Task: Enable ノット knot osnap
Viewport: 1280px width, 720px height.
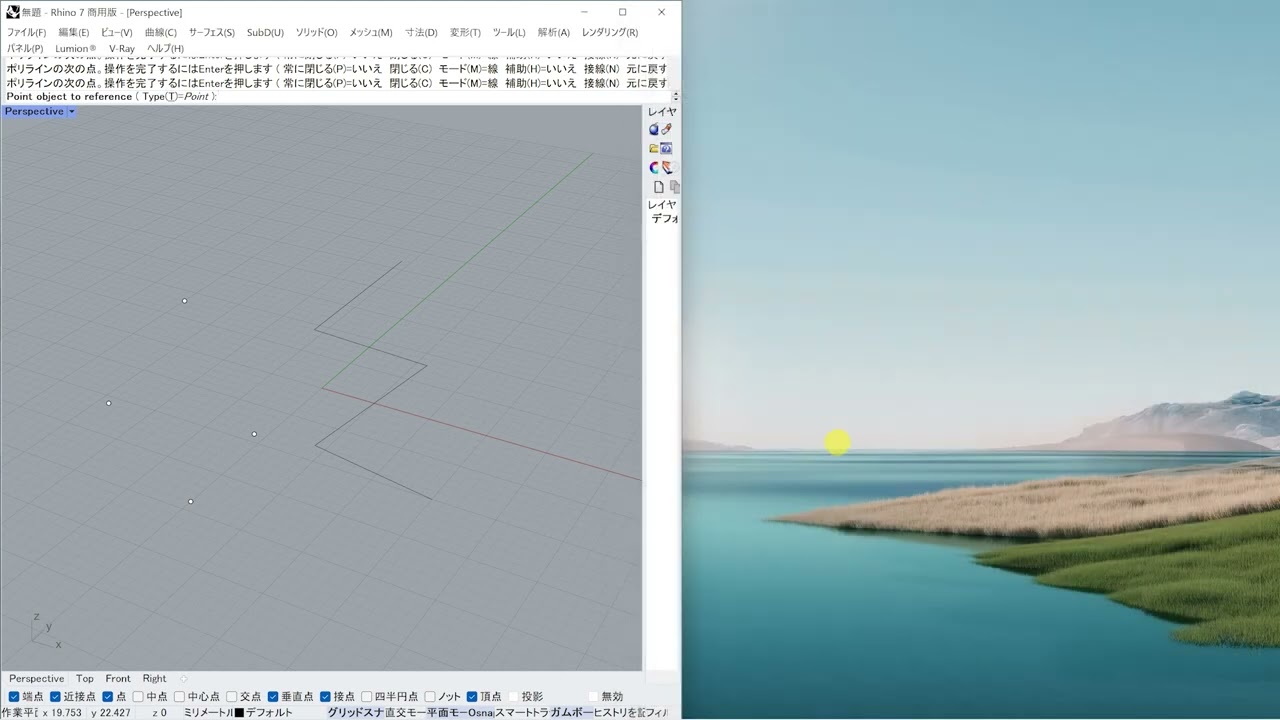Action: [430, 697]
